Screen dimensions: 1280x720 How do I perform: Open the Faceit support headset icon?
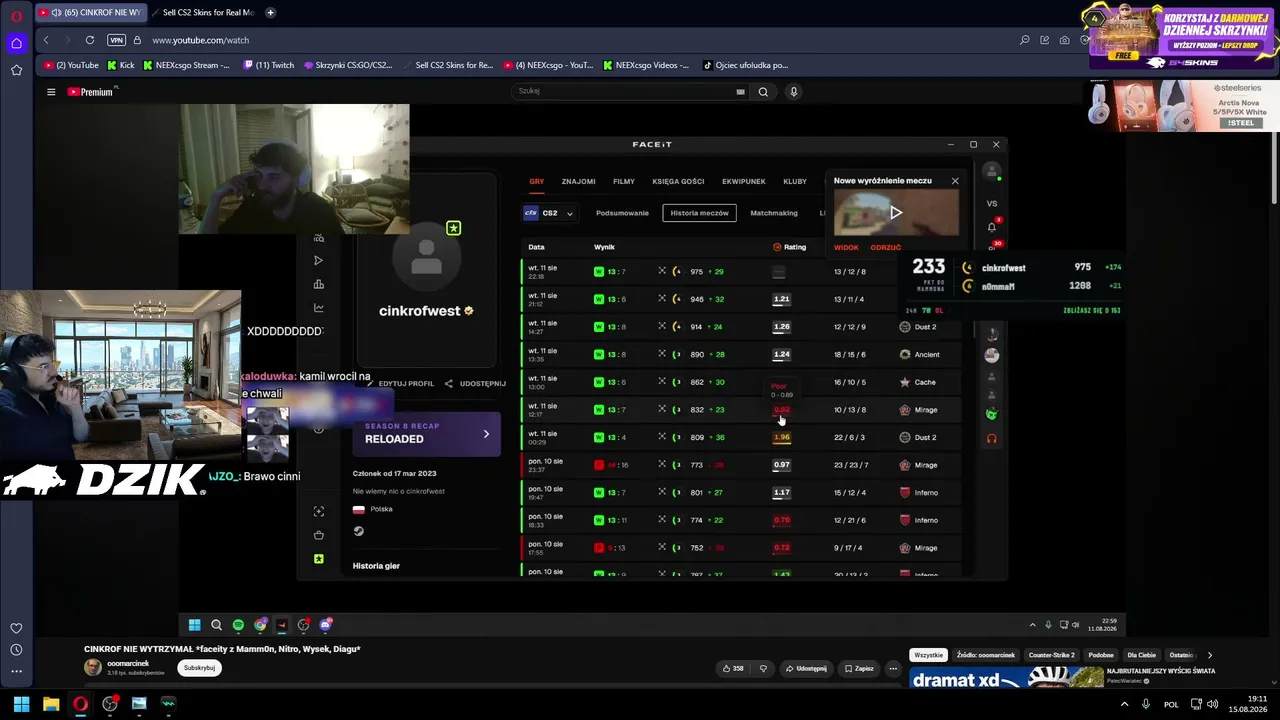coord(992,438)
